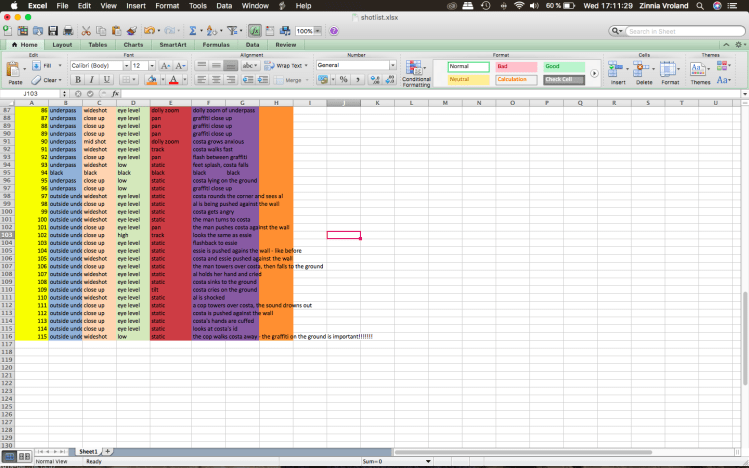Toggle Bold formatting
Image resolution: width=749 pixels, height=468 pixels.
point(78,79)
